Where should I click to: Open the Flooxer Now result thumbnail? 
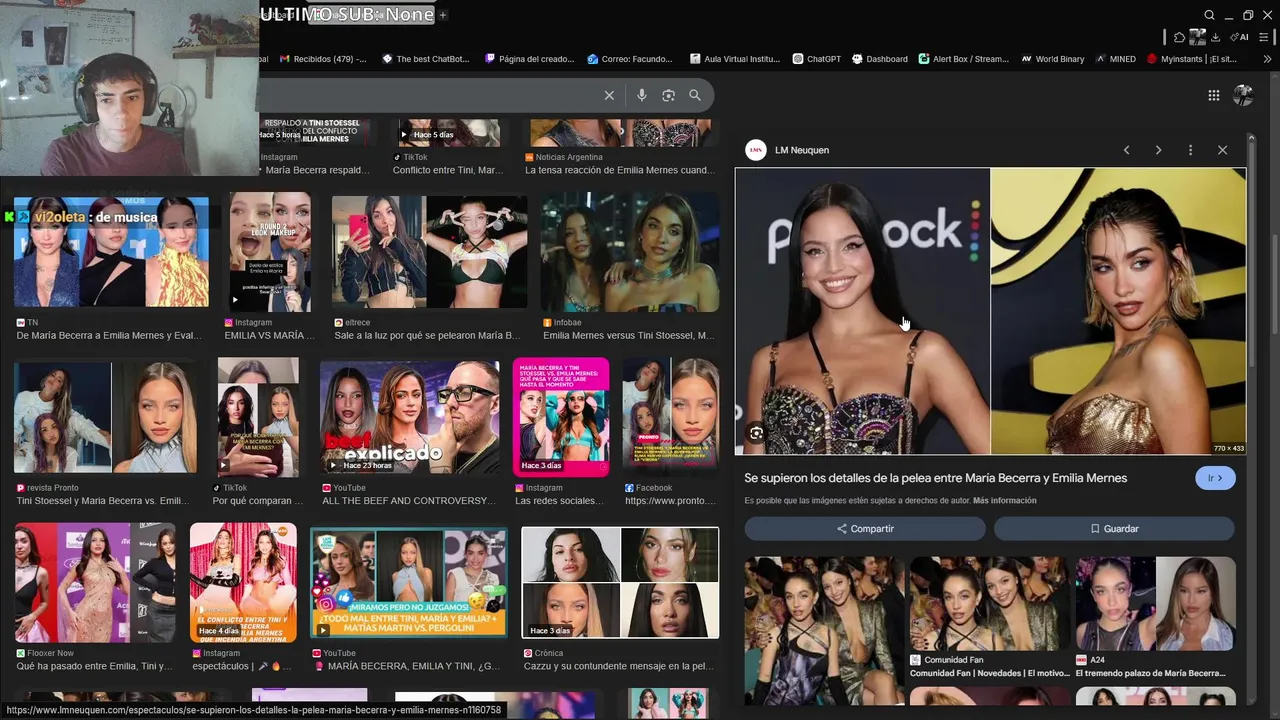pyautogui.click(x=95, y=582)
